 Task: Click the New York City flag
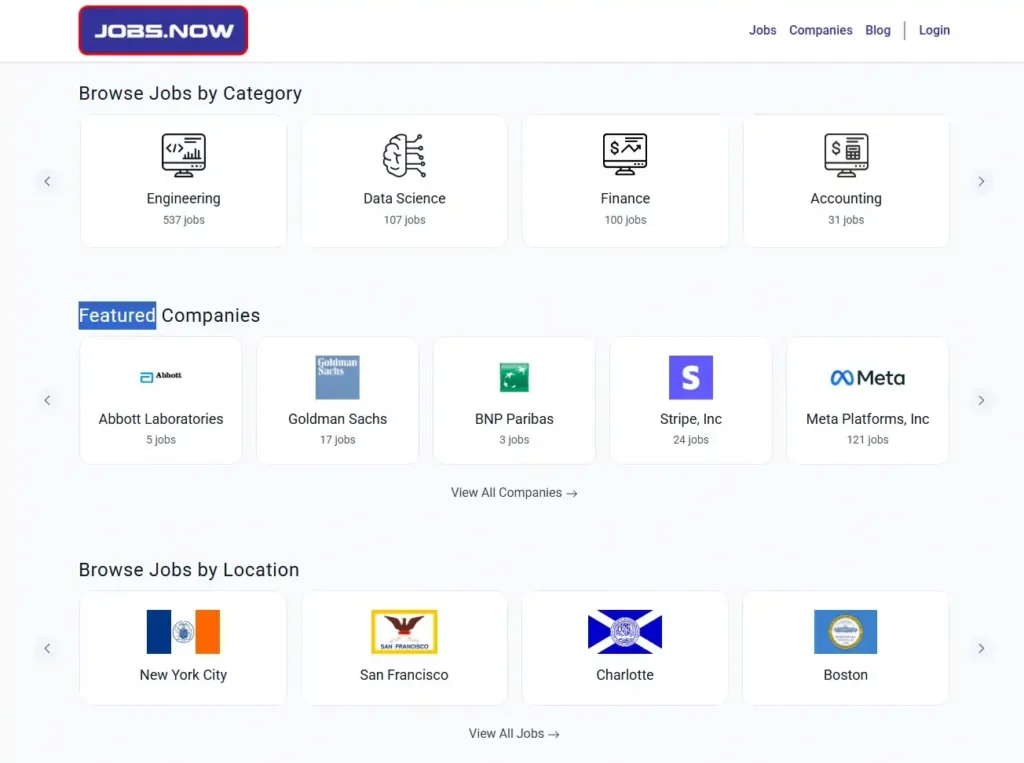point(184,632)
